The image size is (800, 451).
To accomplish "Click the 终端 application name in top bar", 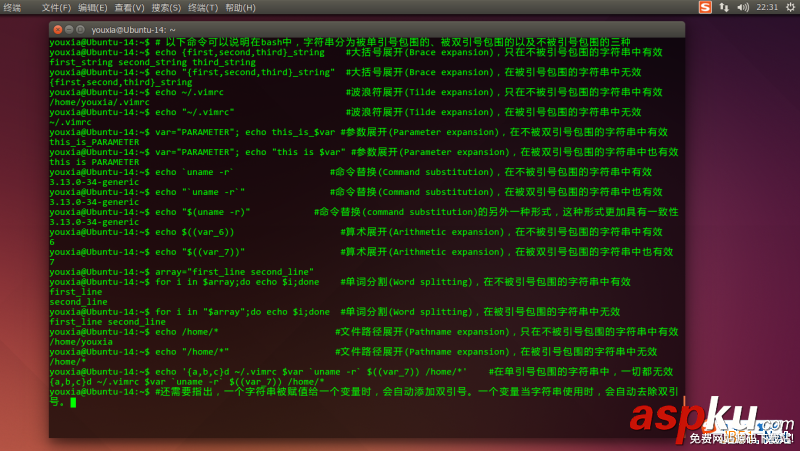I will [12, 8].
